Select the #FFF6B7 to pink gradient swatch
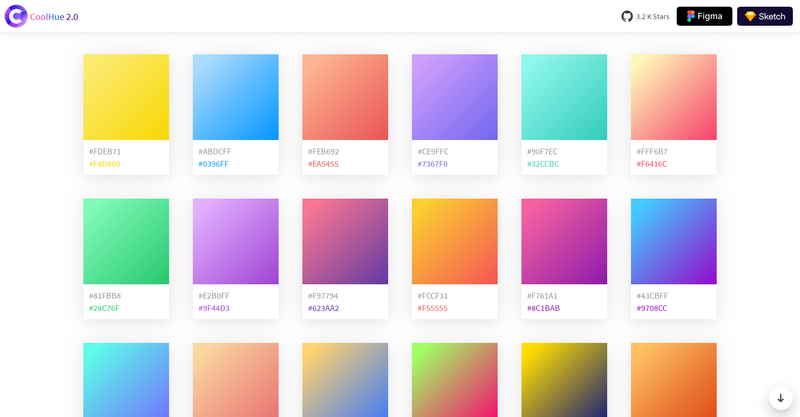 pyautogui.click(x=673, y=97)
